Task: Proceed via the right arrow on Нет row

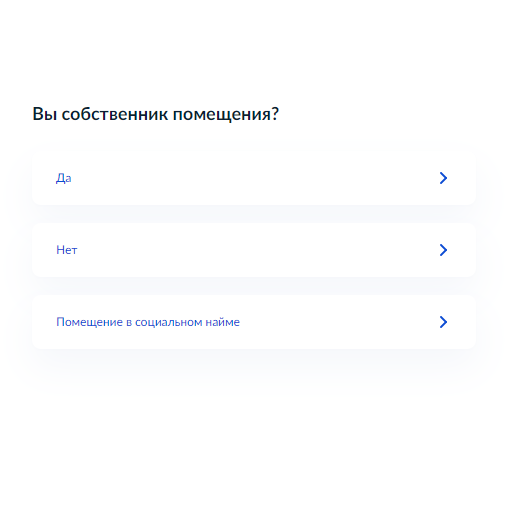Action: click(x=443, y=250)
